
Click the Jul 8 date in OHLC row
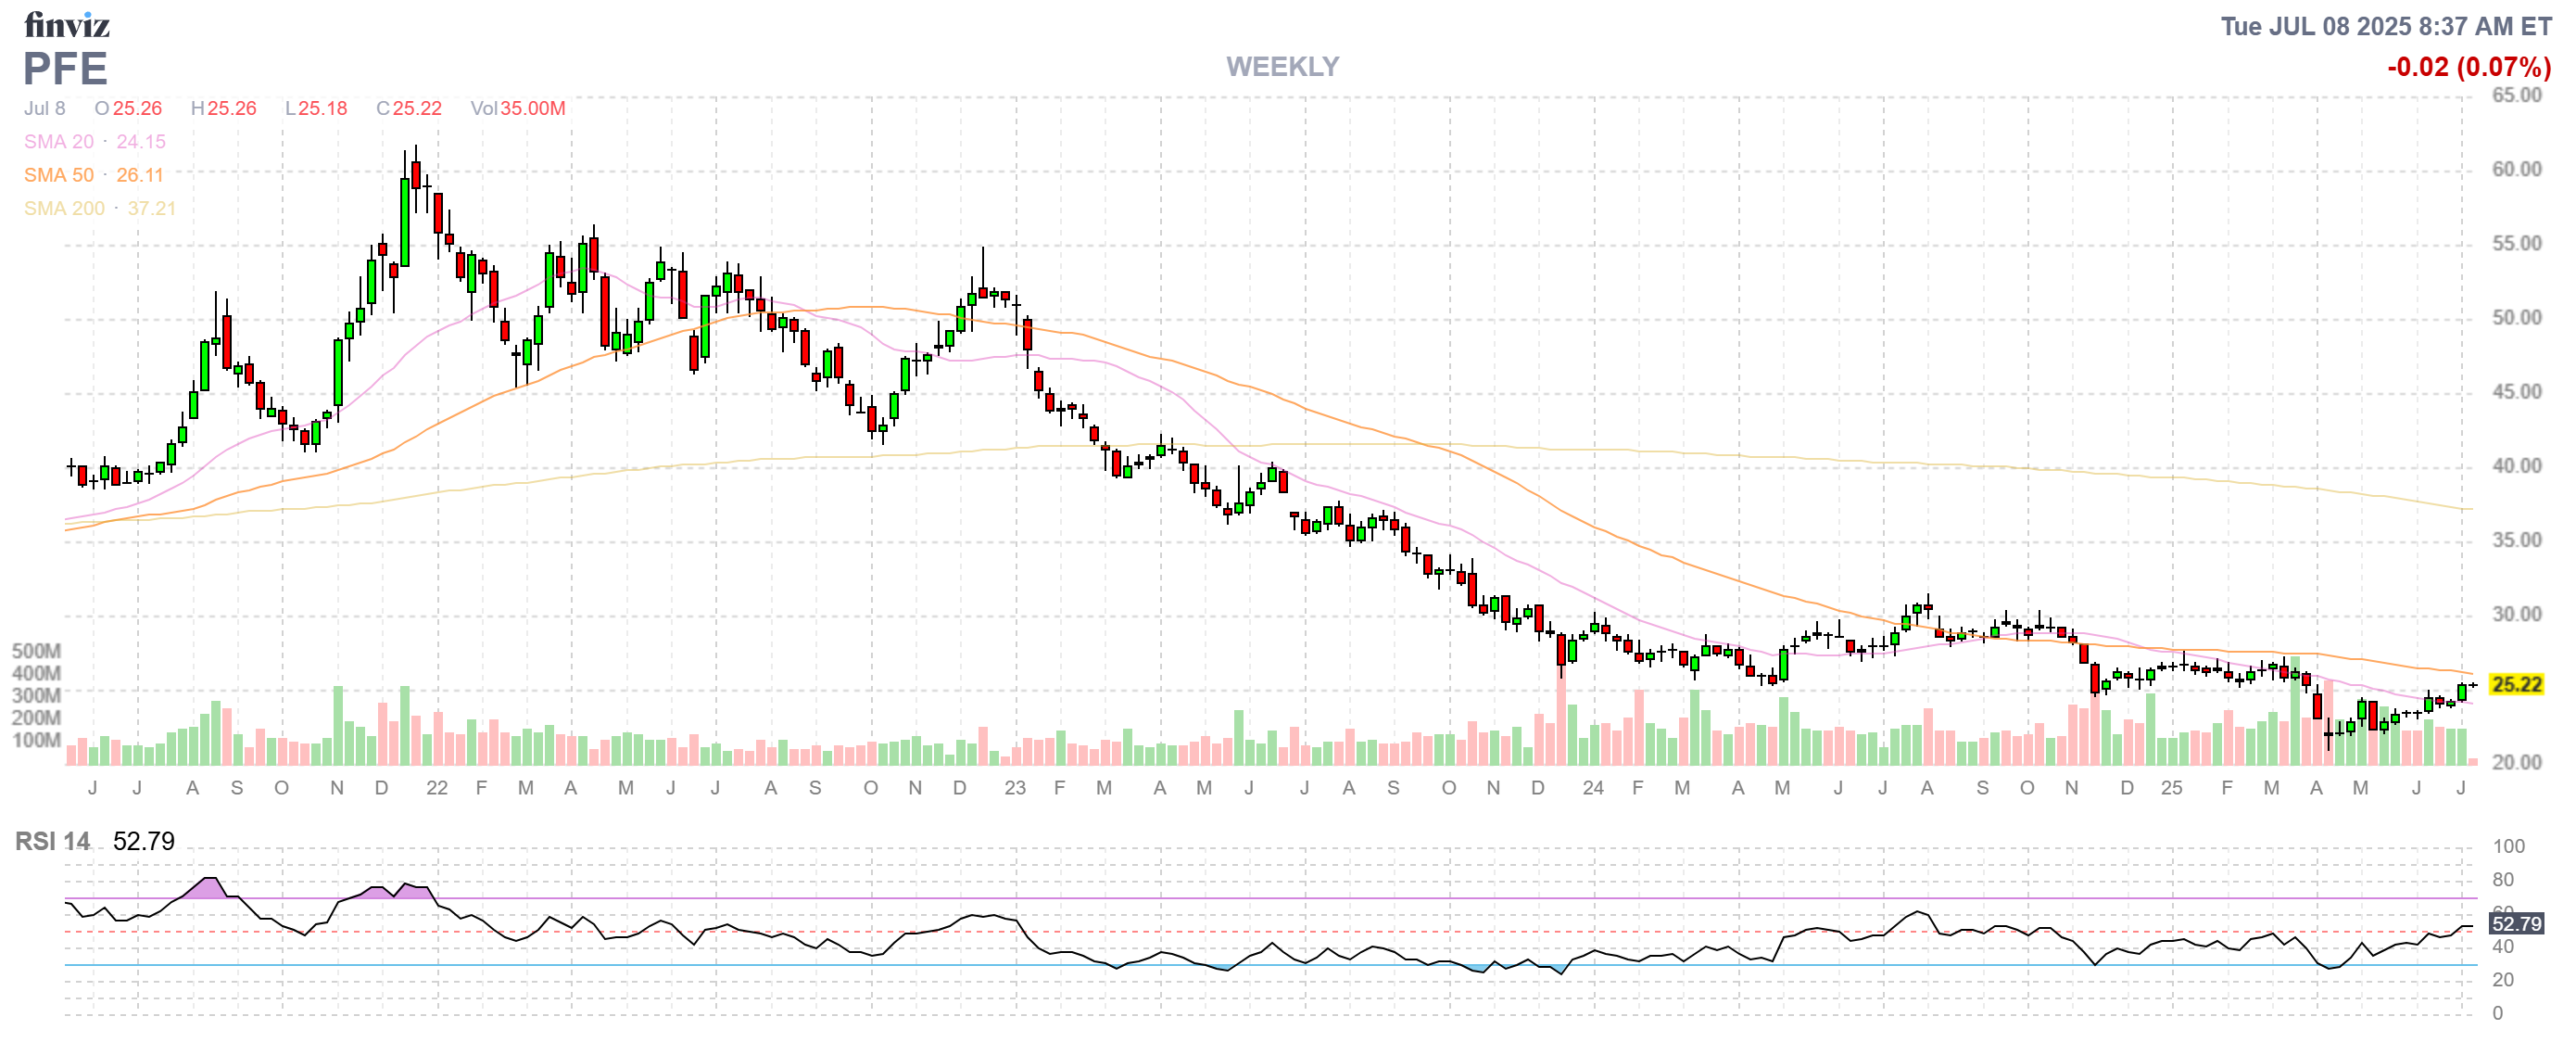click(45, 108)
